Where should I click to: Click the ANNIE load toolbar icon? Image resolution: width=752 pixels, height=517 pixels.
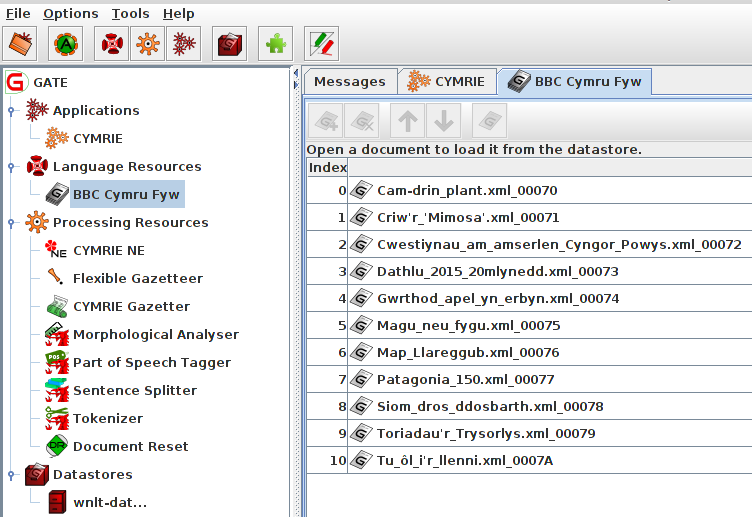click(66, 44)
